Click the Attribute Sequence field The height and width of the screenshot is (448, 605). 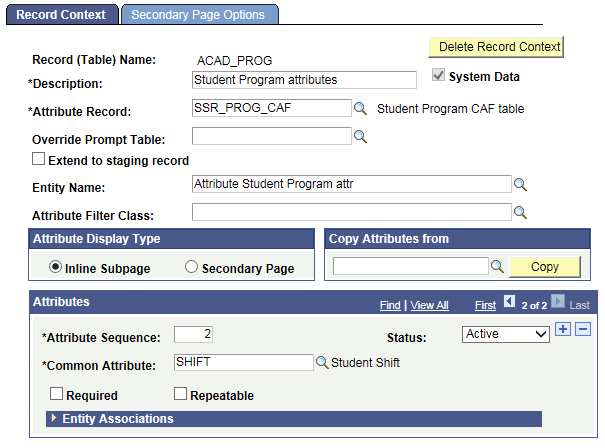(x=193, y=334)
